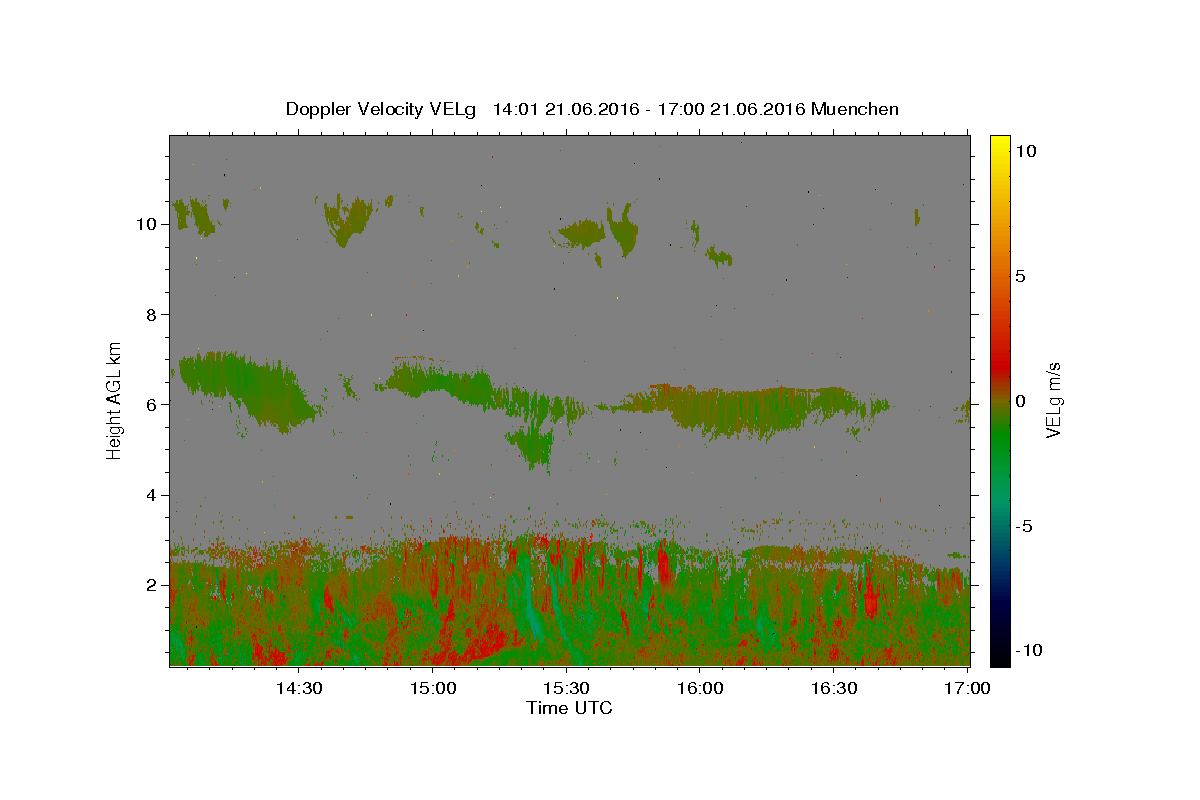This screenshot has height=800, width=1200.
Task: Click the 'Time UTC' axis title
Action: coord(569,708)
